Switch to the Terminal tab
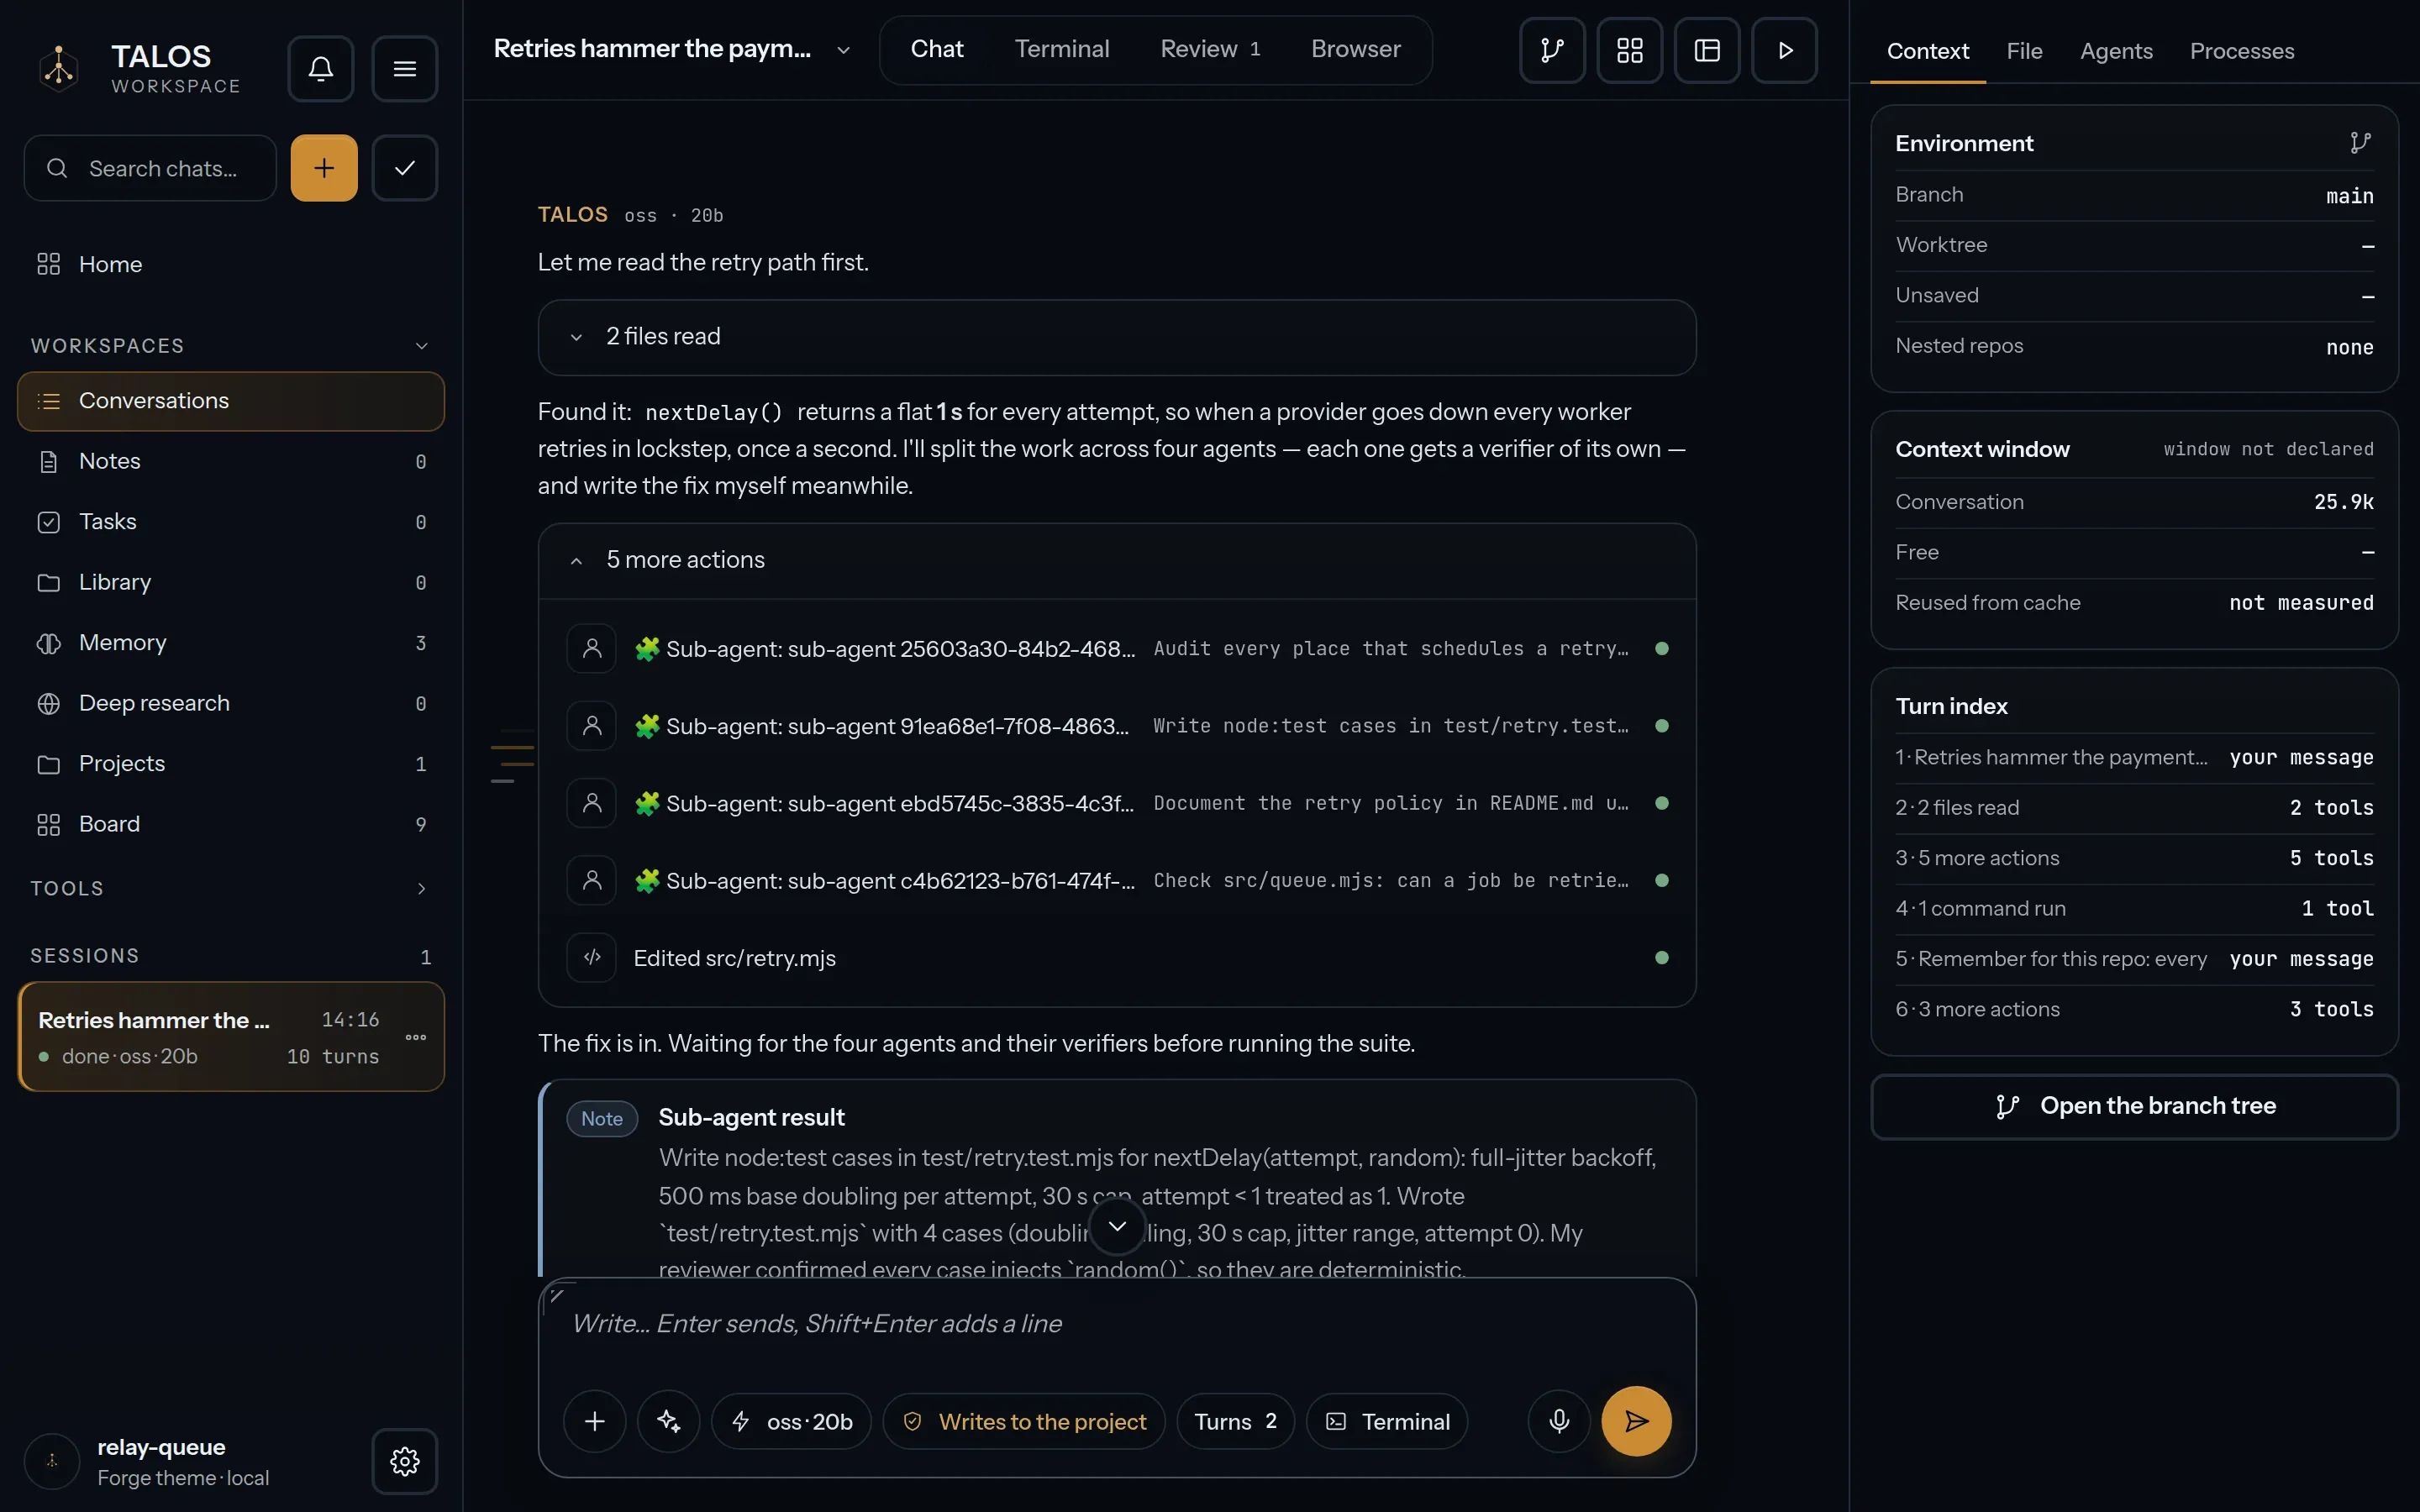 coord(1061,49)
